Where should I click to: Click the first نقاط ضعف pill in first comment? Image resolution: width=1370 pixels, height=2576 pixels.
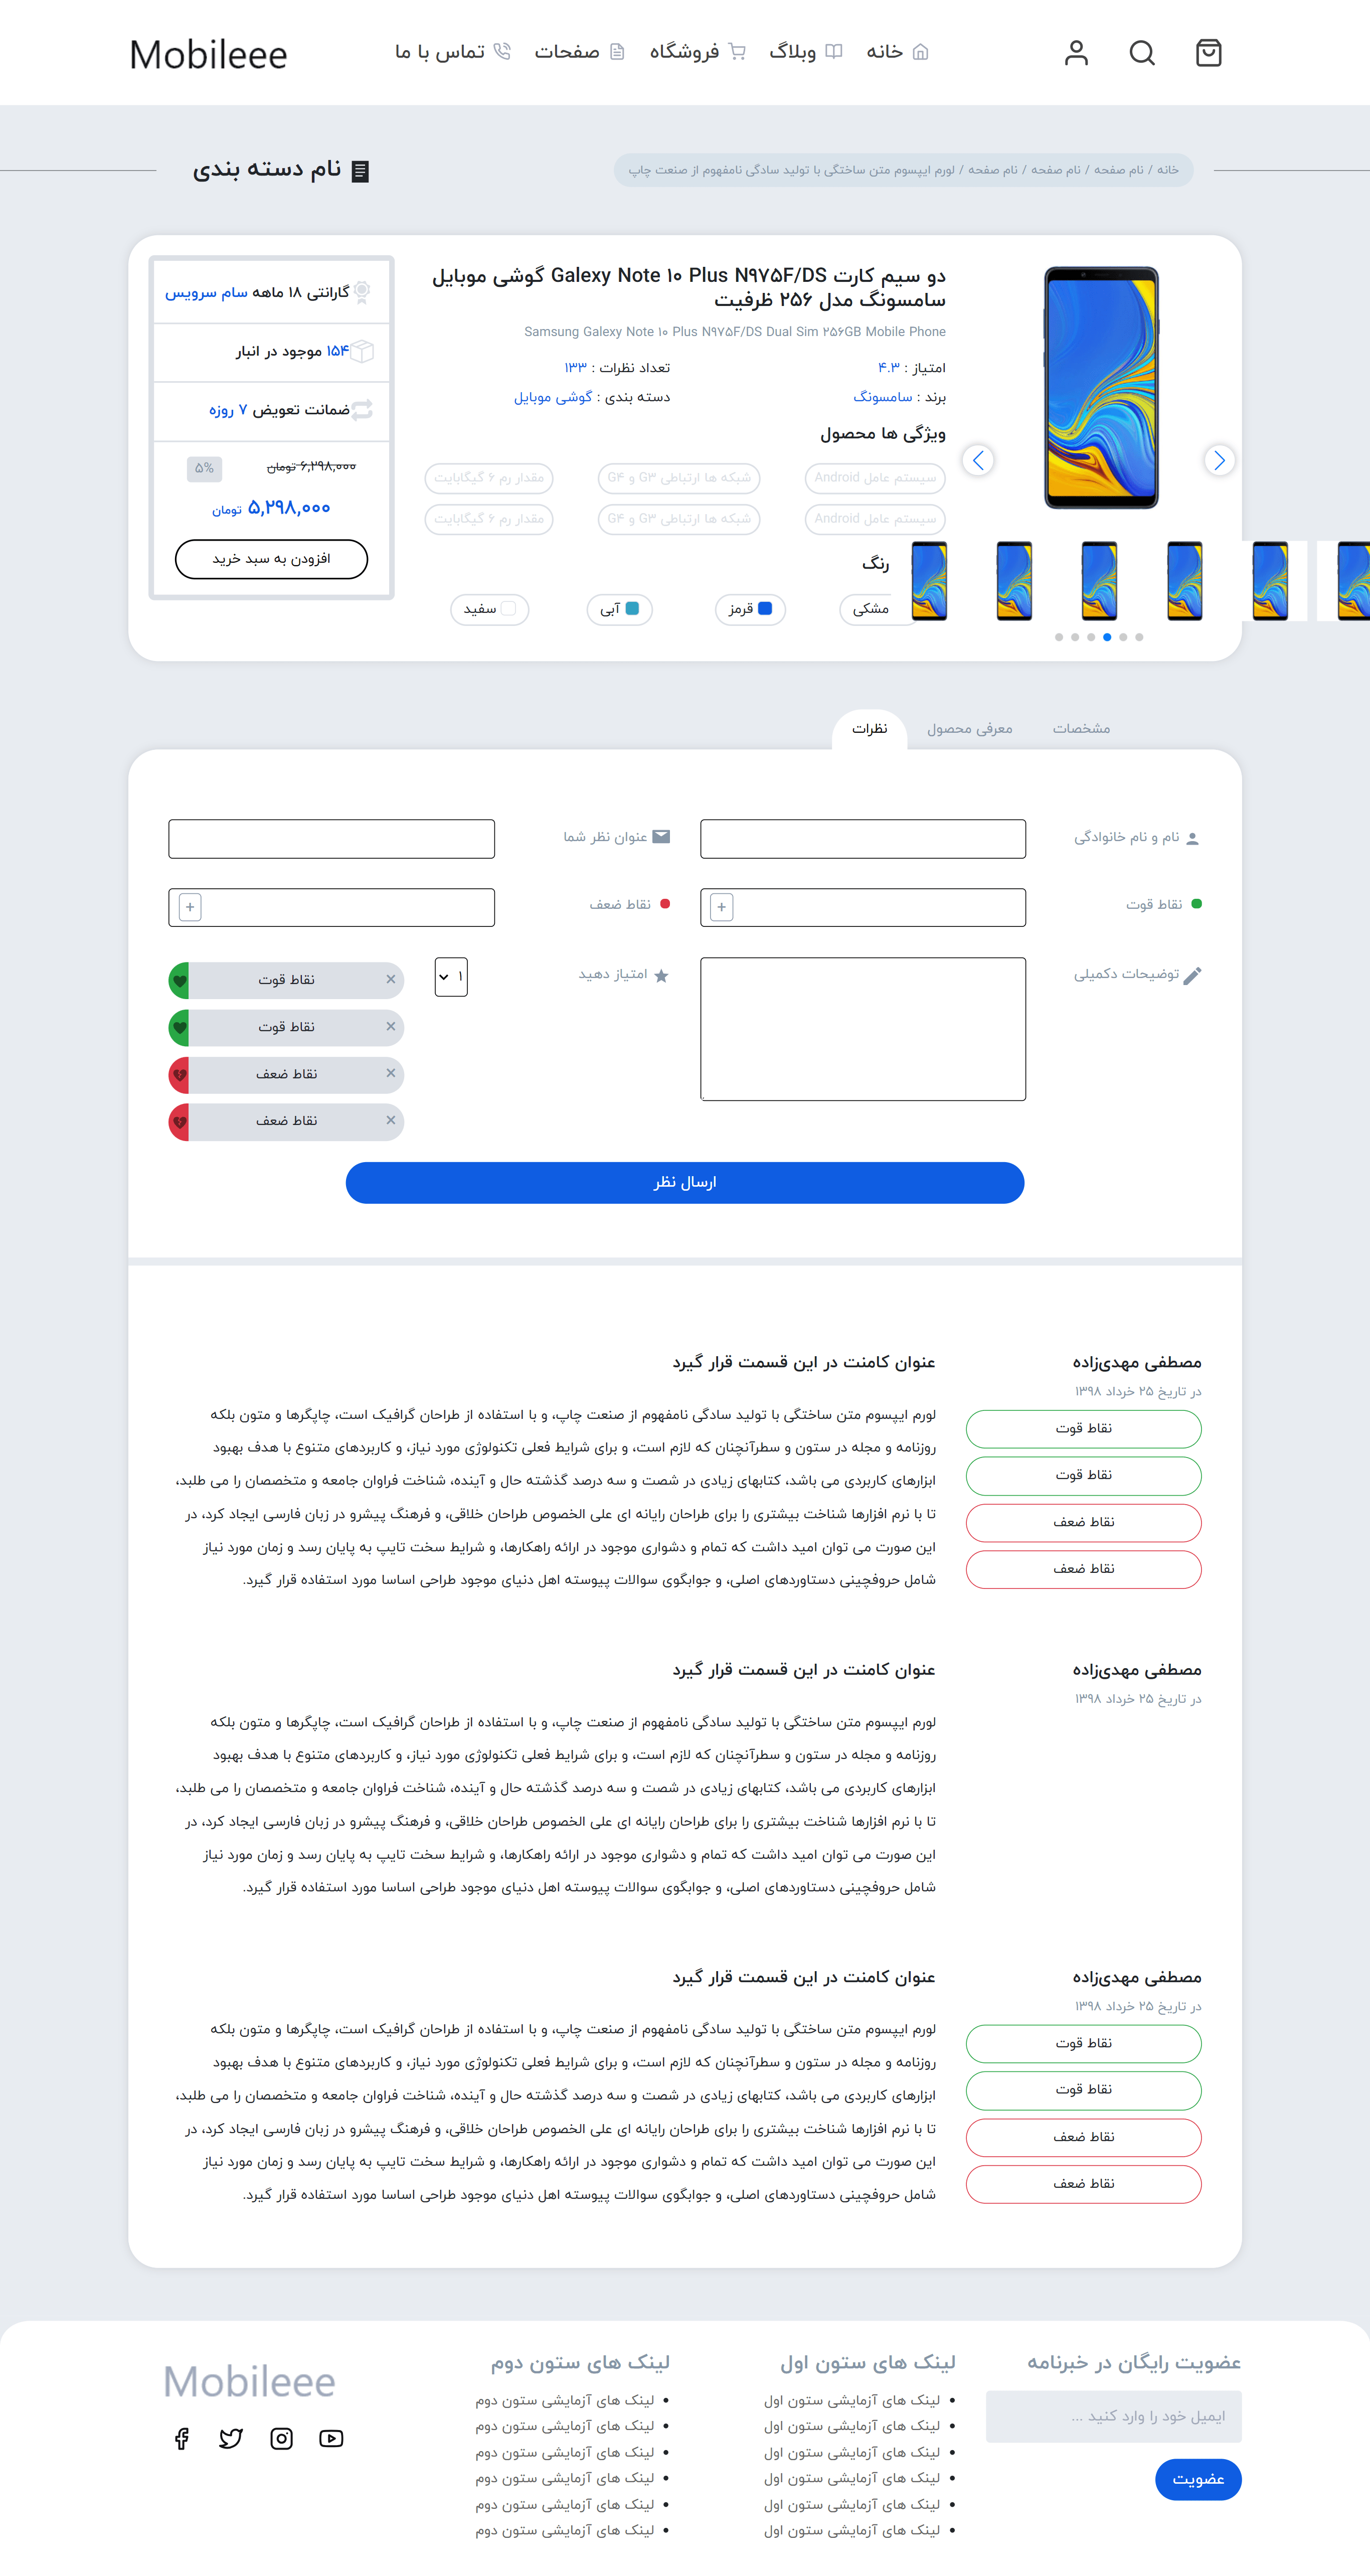[x=1083, y=1522]
